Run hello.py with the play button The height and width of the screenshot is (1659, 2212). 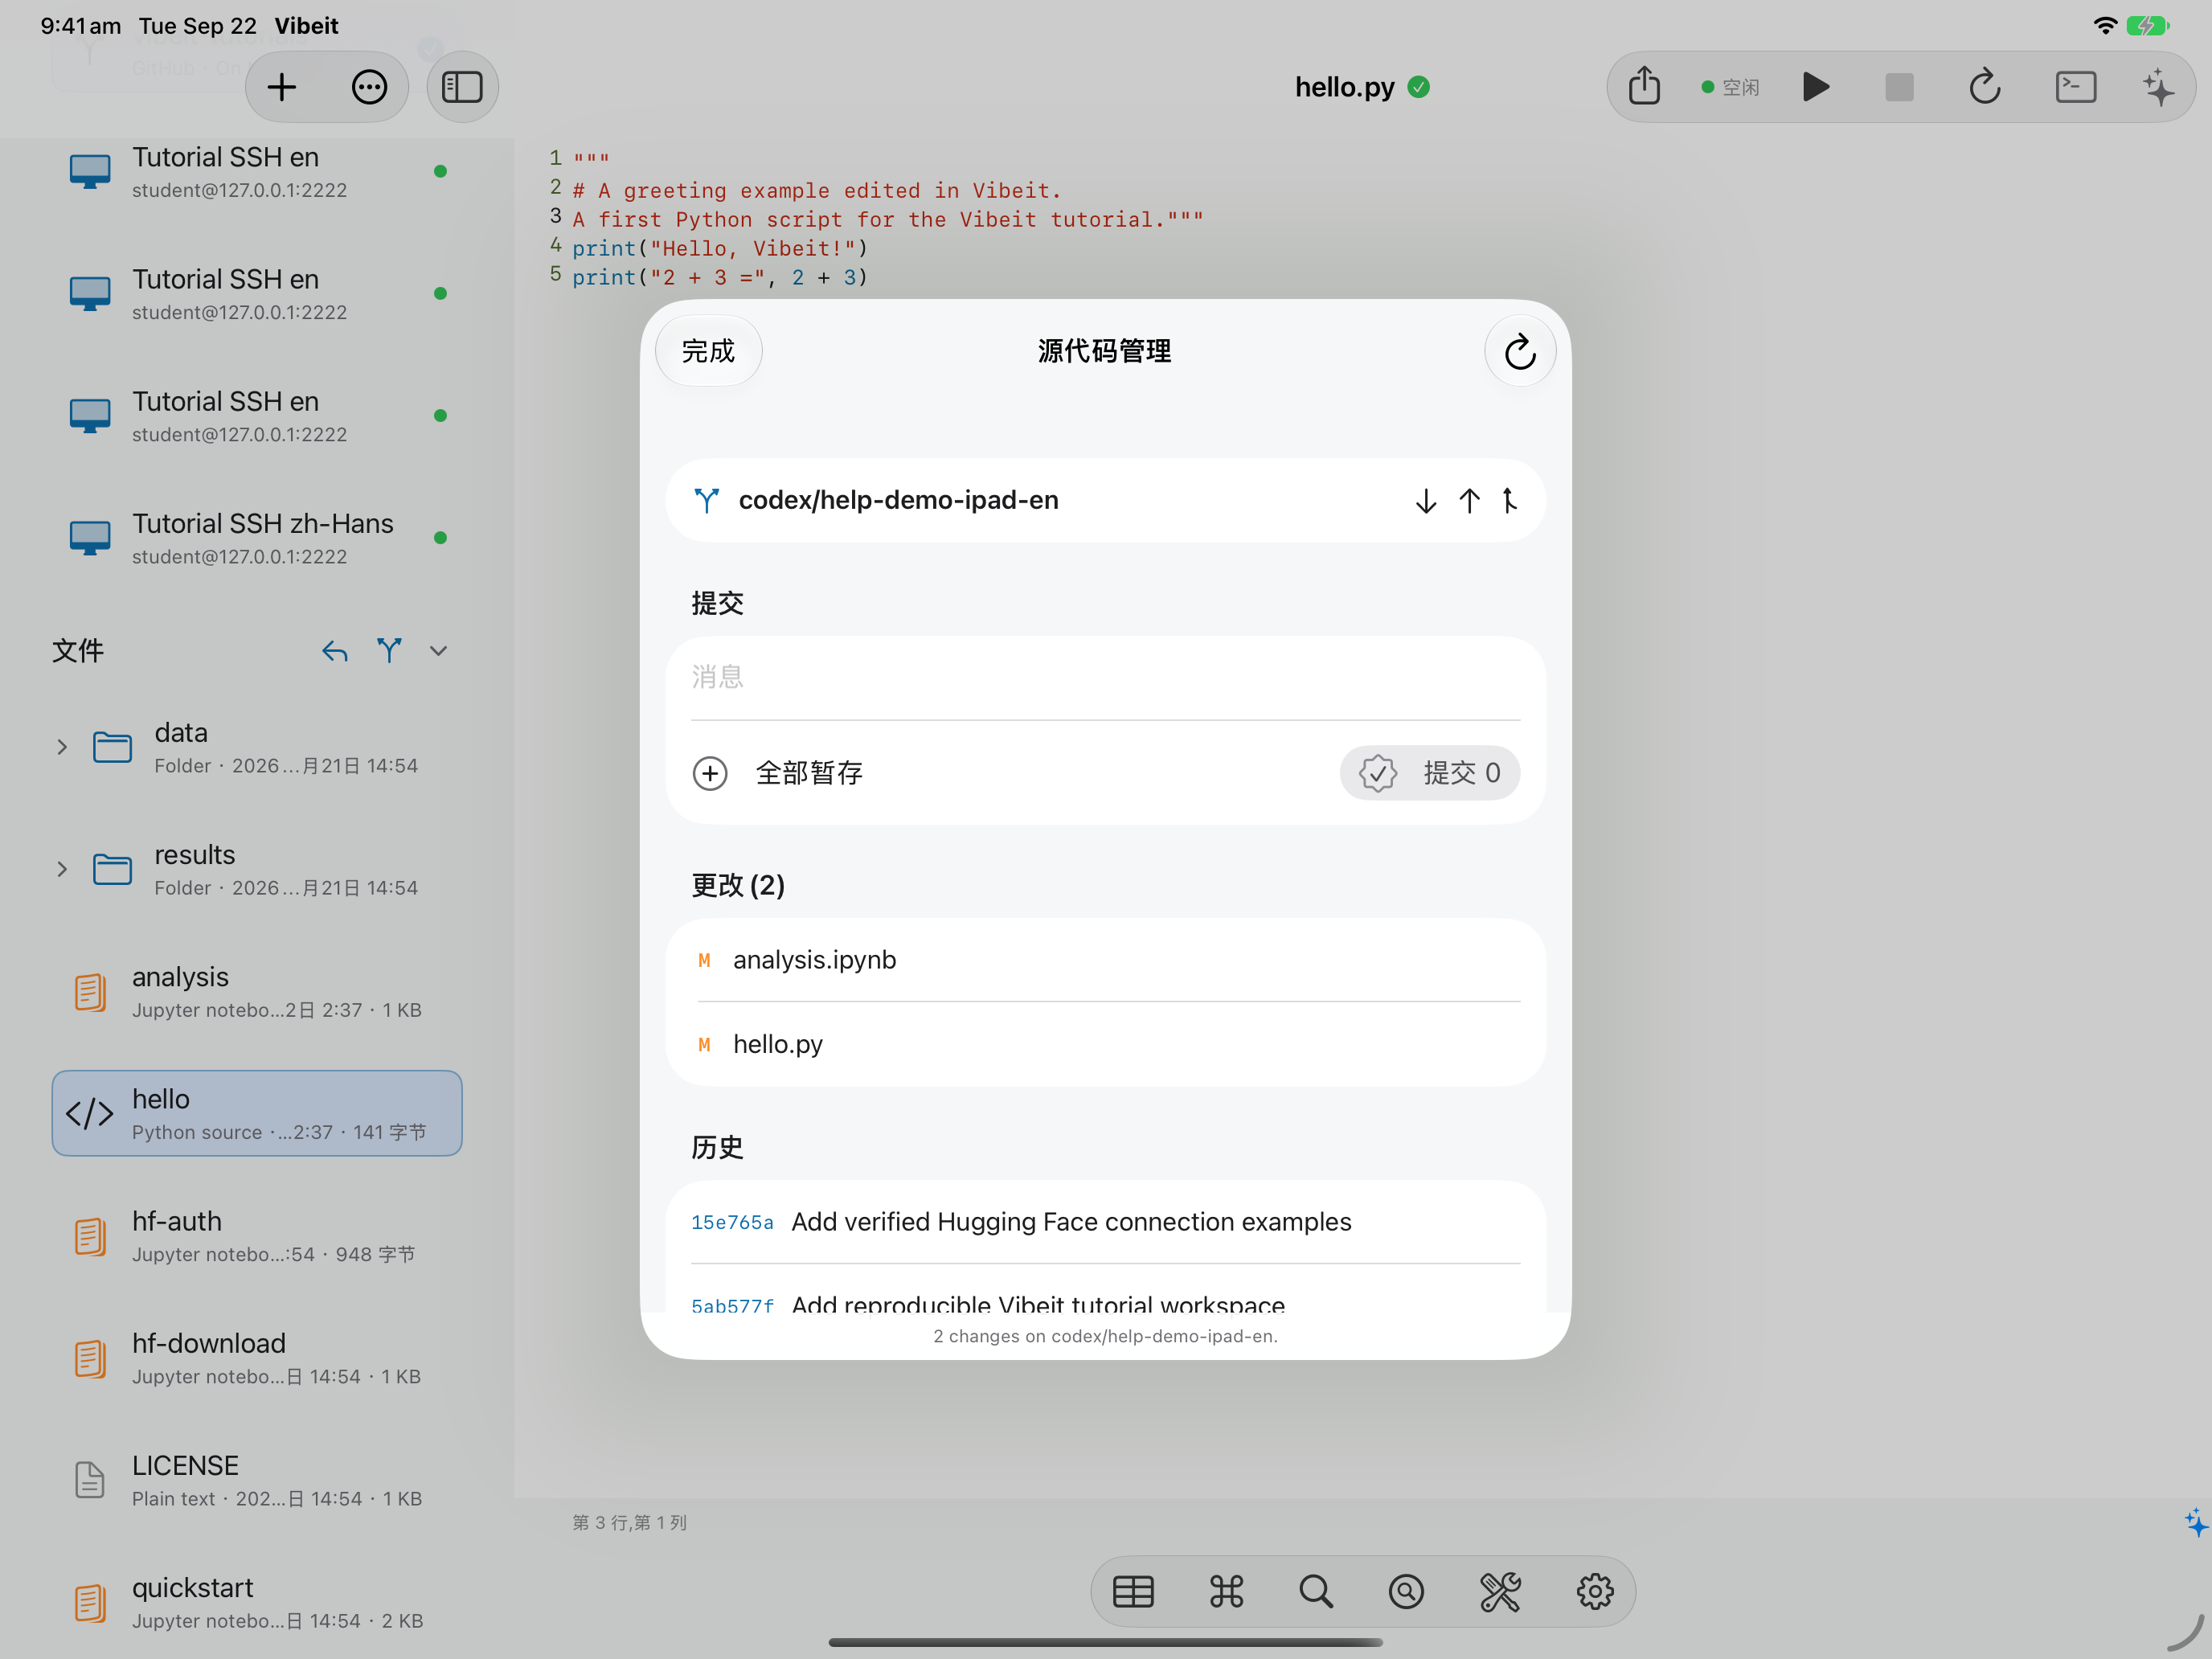click(x=1816, y=87)
